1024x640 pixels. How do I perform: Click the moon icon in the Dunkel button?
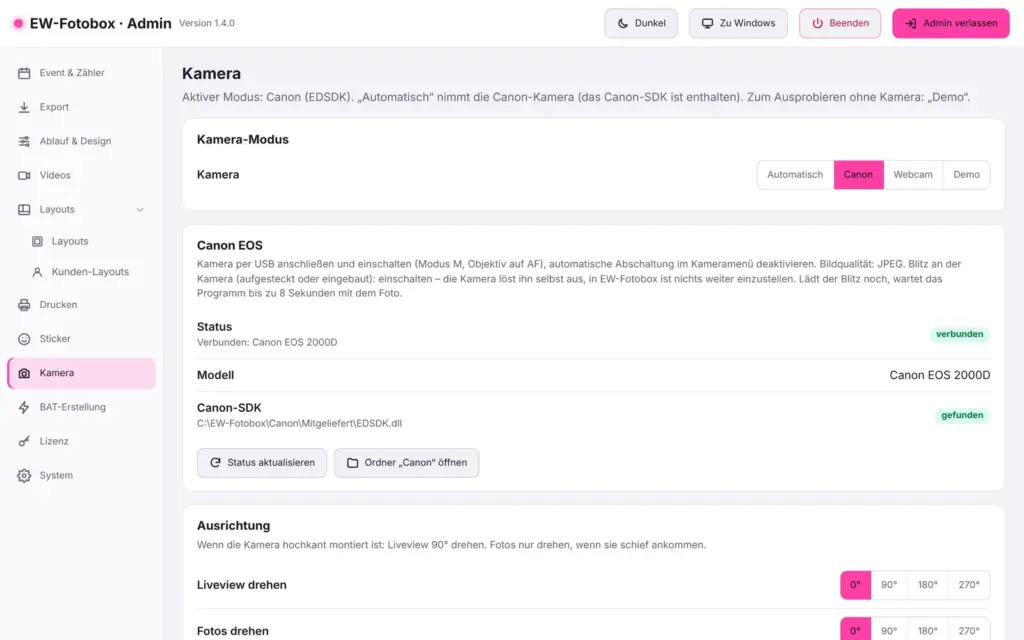(623, 23)
